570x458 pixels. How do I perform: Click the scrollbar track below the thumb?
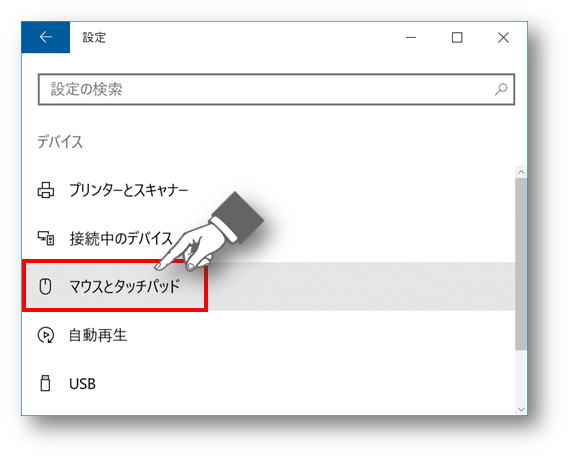[x=521, y=377]
